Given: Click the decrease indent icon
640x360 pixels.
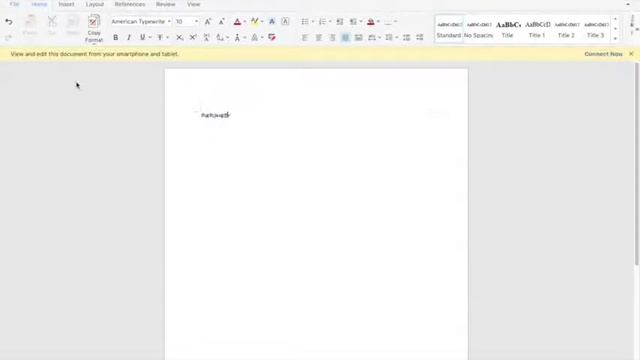Looking at the screenshot, I should point(340,22).
